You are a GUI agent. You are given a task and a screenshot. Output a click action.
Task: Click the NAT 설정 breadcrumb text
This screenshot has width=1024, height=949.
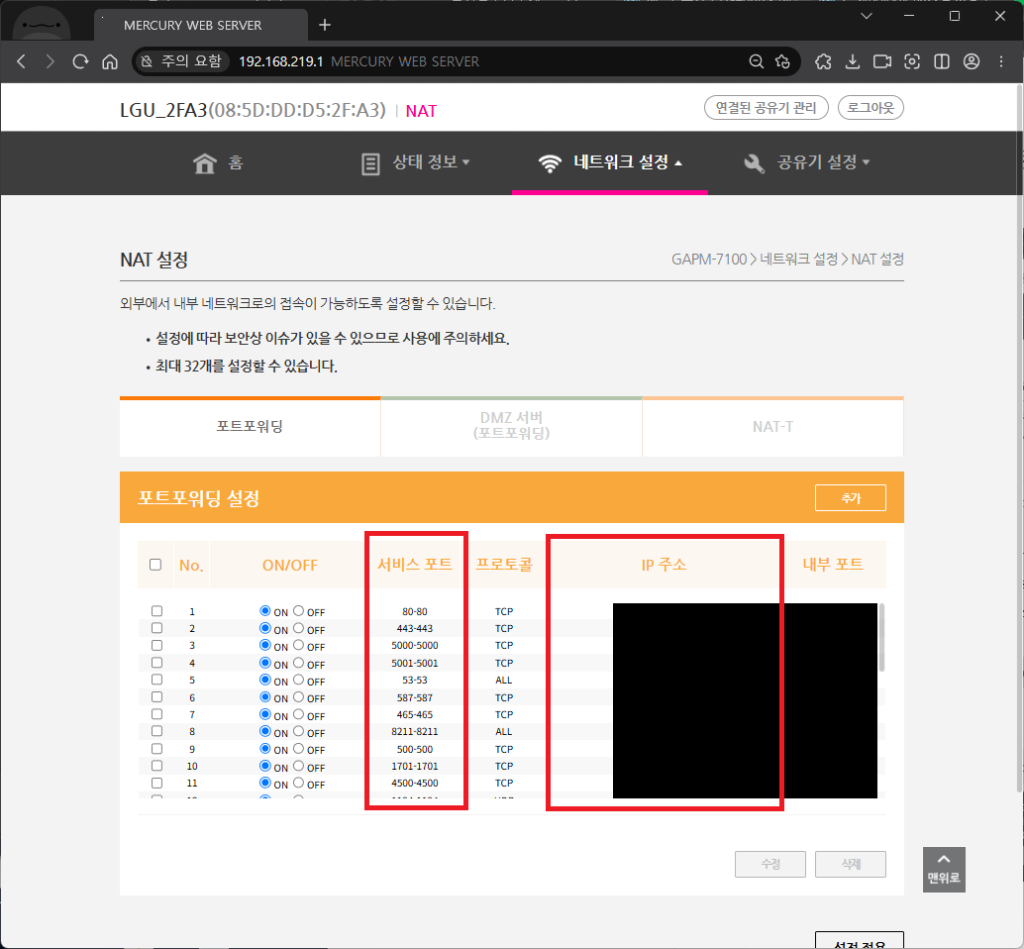[x=877, y=259]
